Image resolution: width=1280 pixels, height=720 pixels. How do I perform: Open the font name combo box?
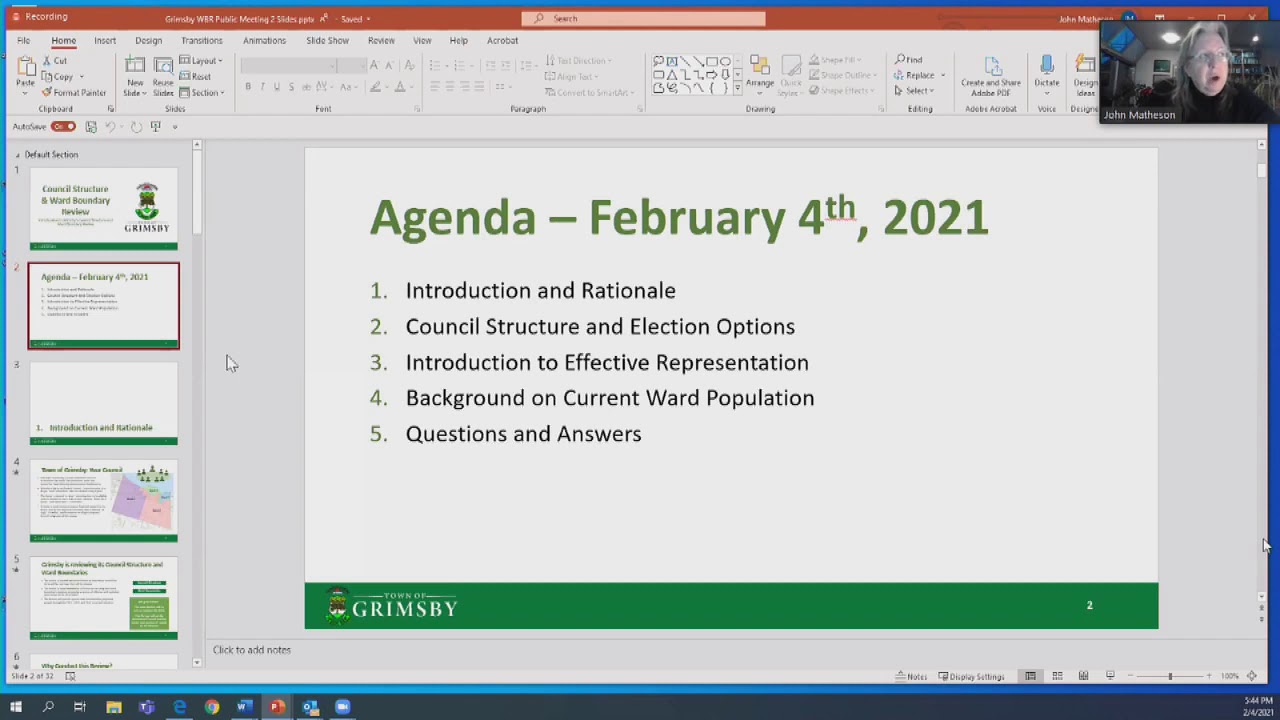[288, 66]
